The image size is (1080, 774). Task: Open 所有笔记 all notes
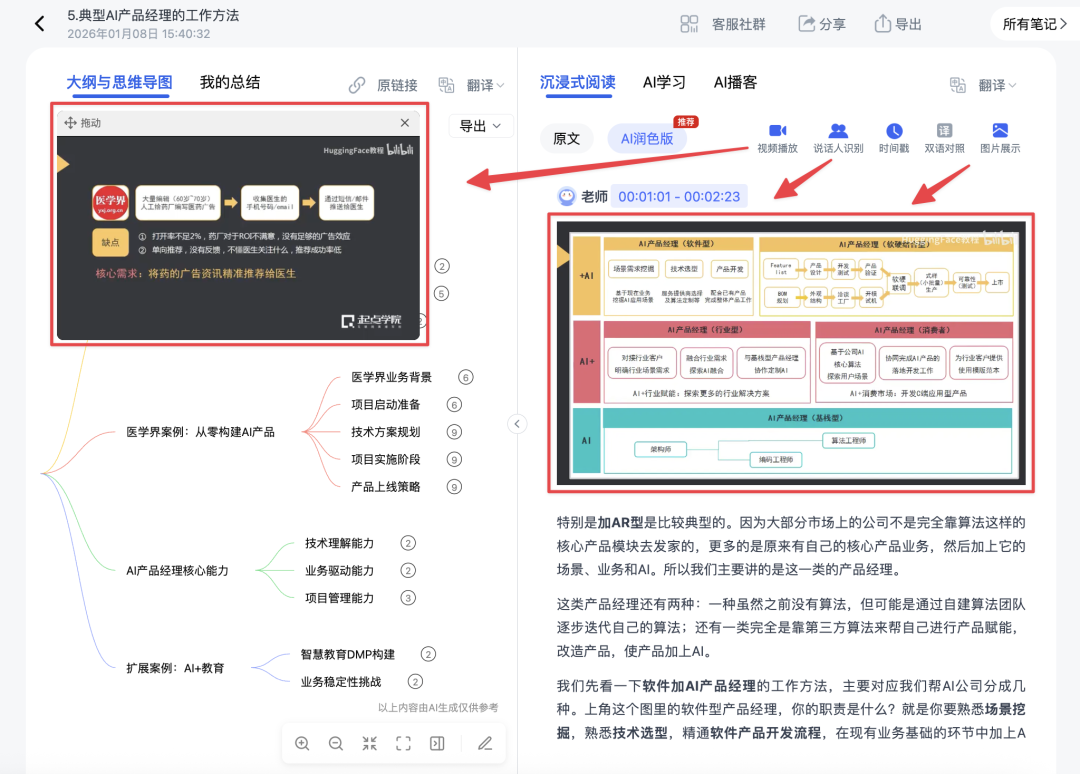(x=1035, y=24)
